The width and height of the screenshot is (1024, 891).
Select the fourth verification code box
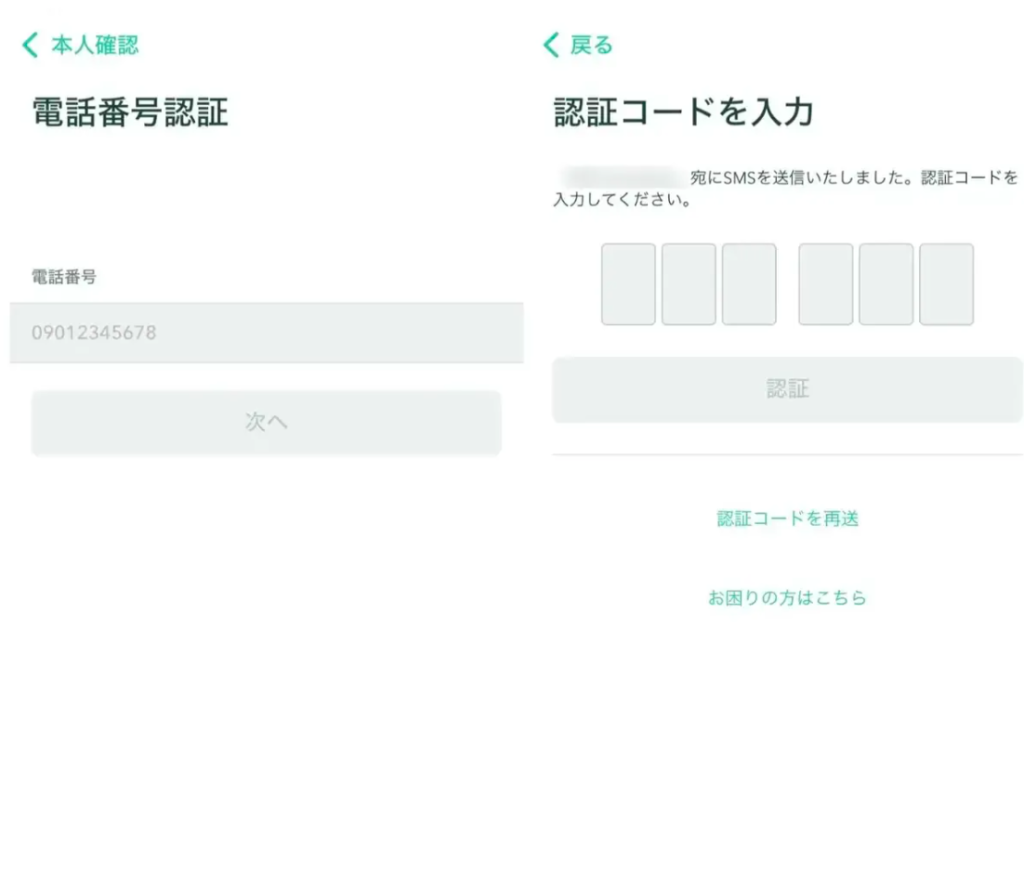tap(826, 284)
